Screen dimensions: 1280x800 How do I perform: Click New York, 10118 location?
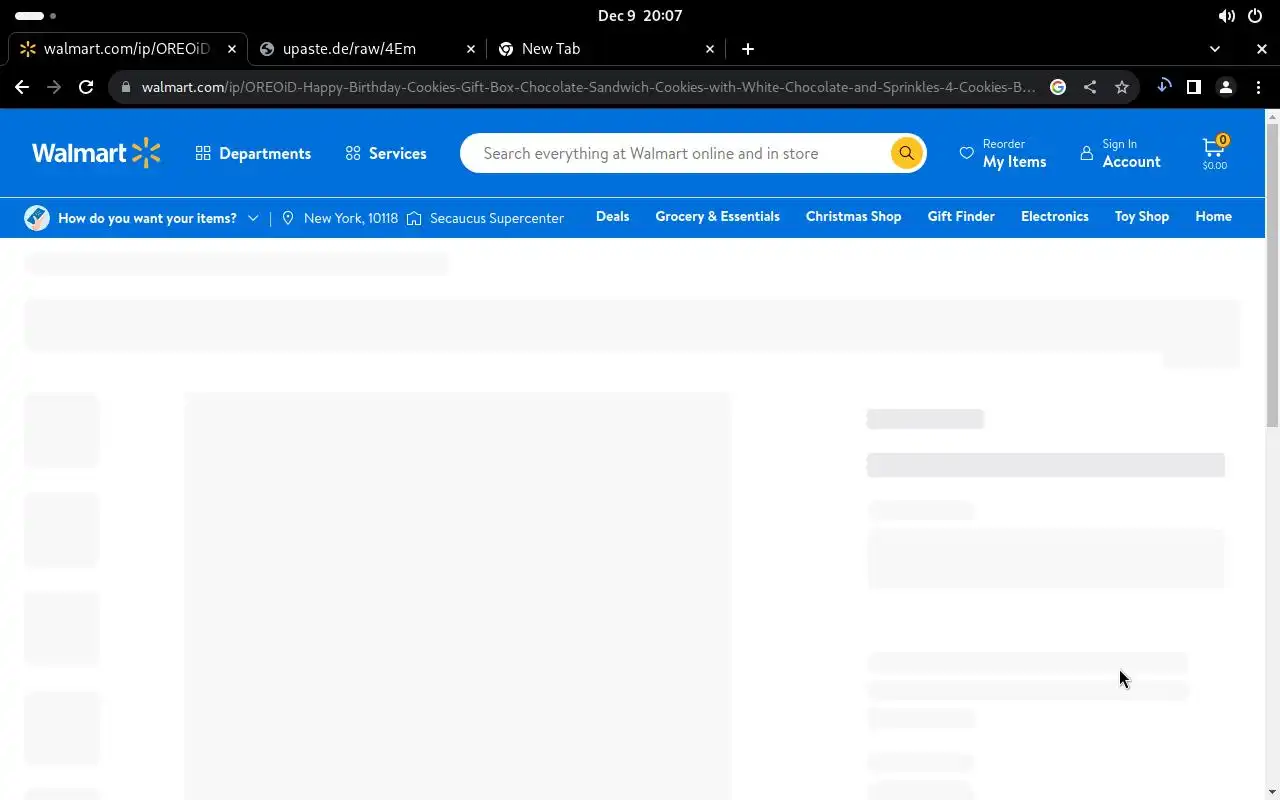[x=340, y=218]
